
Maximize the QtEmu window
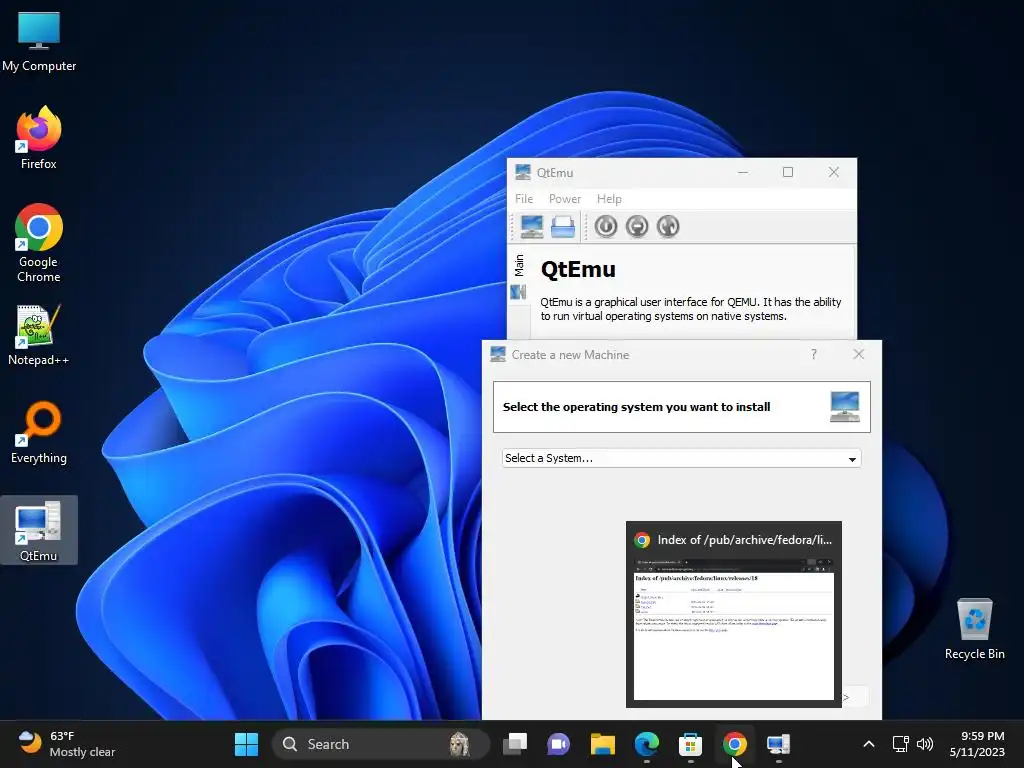[x=788, y=172]
